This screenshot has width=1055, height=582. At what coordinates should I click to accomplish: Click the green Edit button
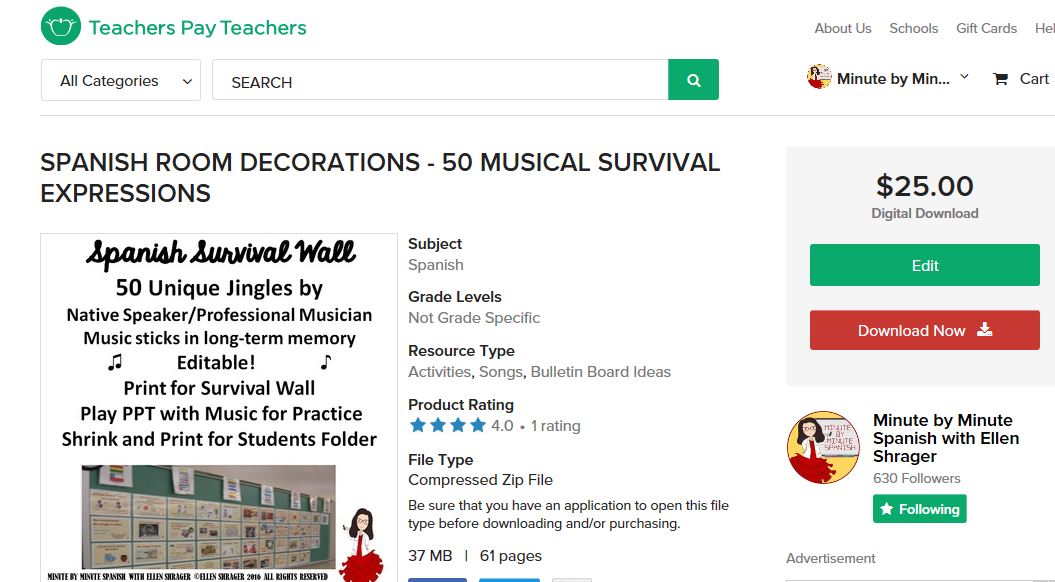pyautogui.click(x=924, y=265)
